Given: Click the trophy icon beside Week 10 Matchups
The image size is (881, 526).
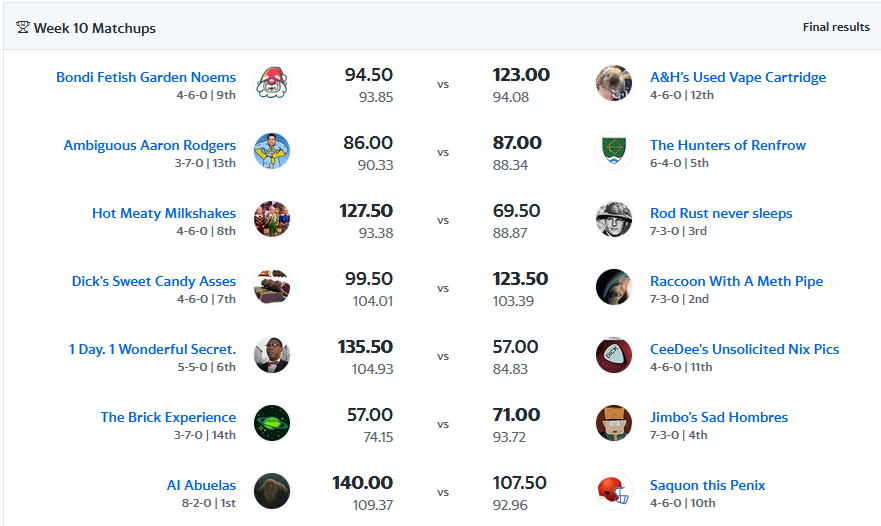Looking at the screenshot, I should (22, 28).
